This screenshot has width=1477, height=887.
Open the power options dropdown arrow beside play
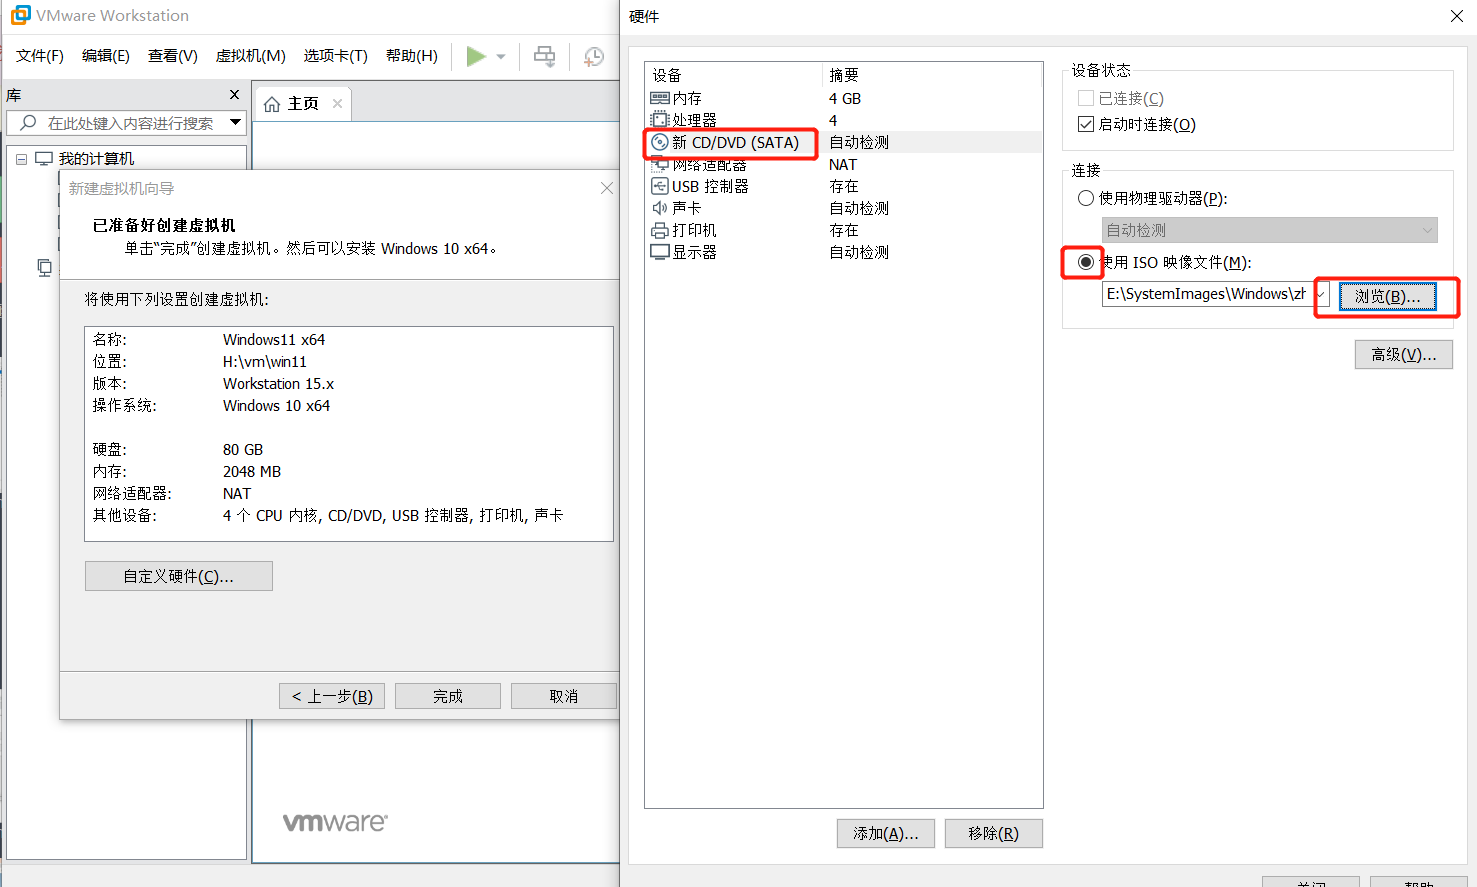(501, 57)
